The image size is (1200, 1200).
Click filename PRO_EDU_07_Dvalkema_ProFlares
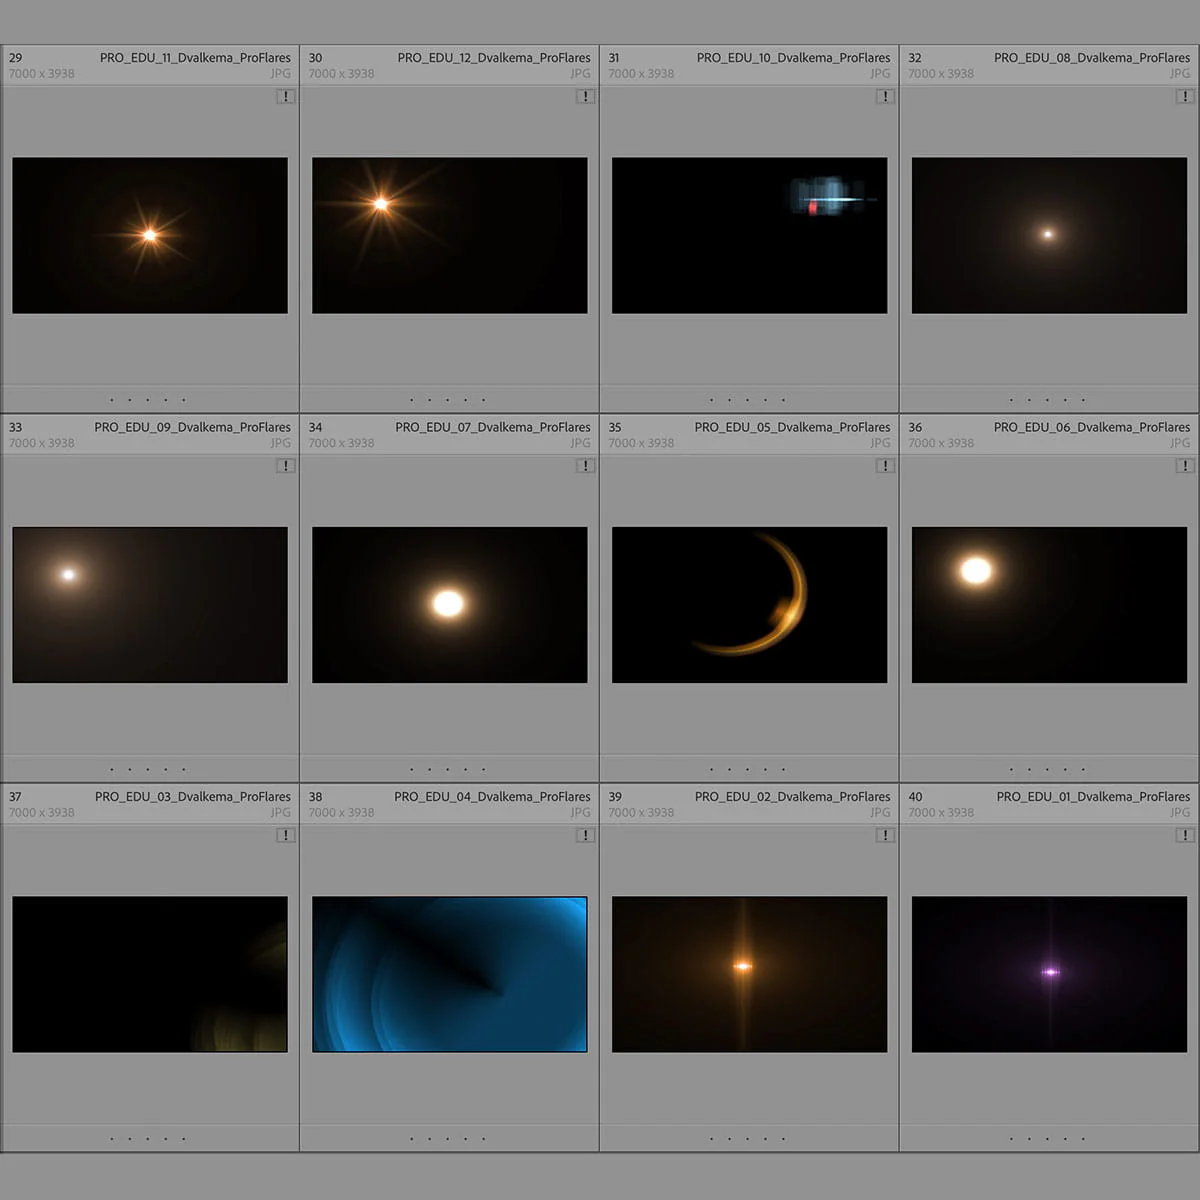(x=493, y=427)
